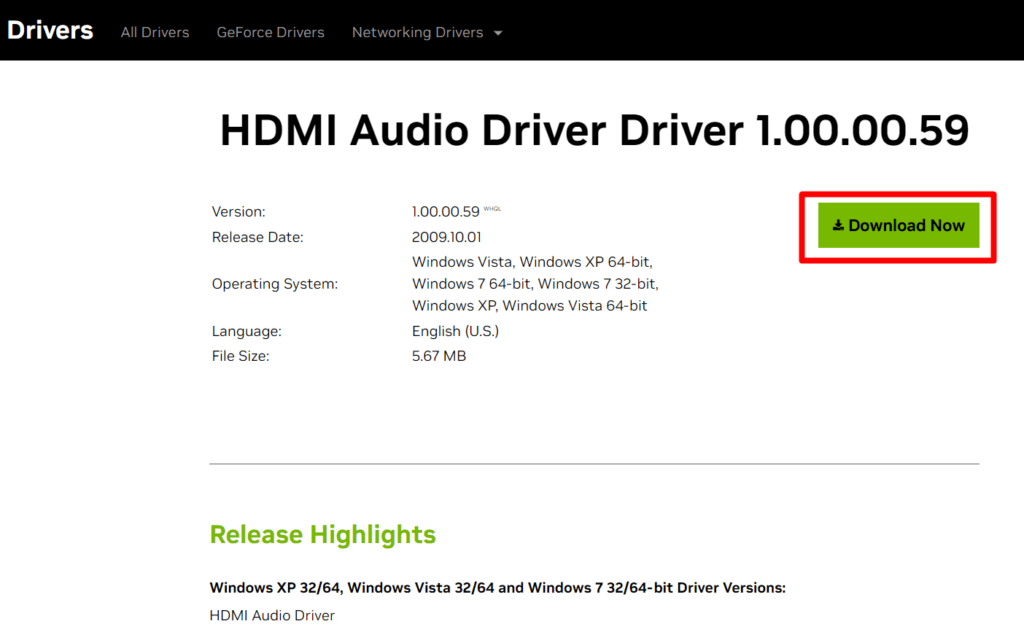
Task: Click the Release Date: label
Action: [x=257, y=237]
